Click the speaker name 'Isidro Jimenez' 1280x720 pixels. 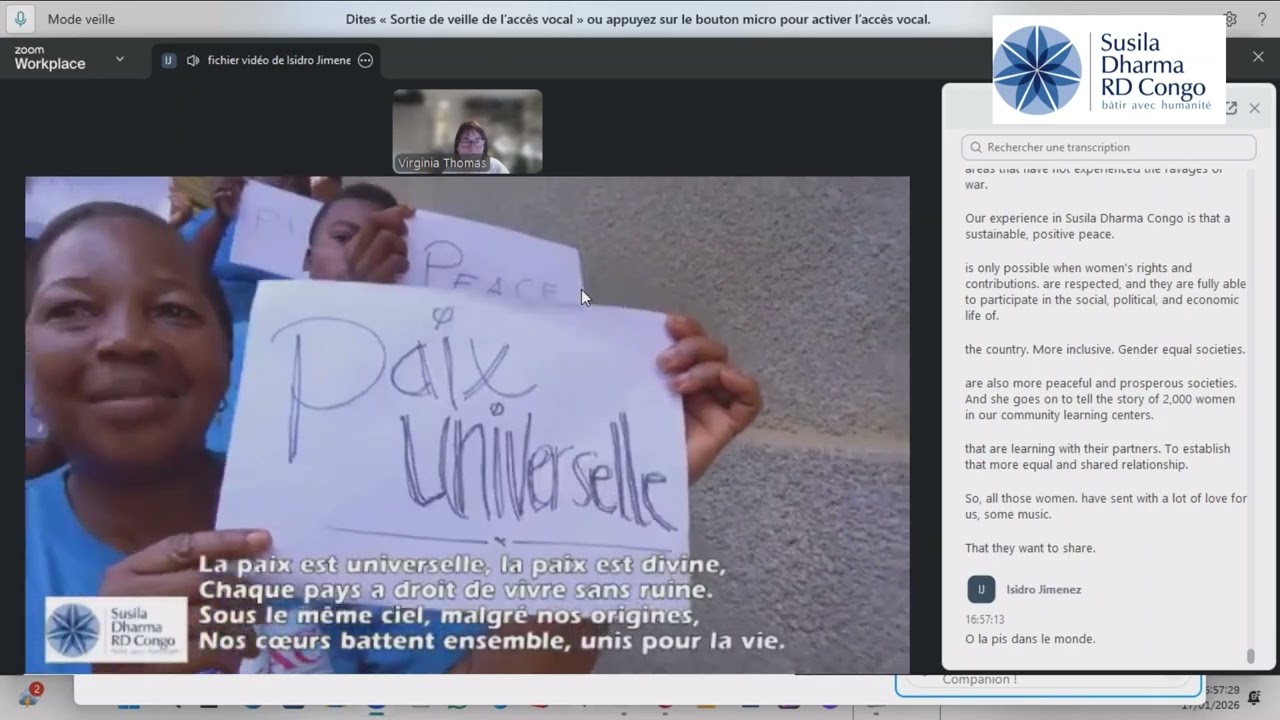click(x=1043, y=590)
